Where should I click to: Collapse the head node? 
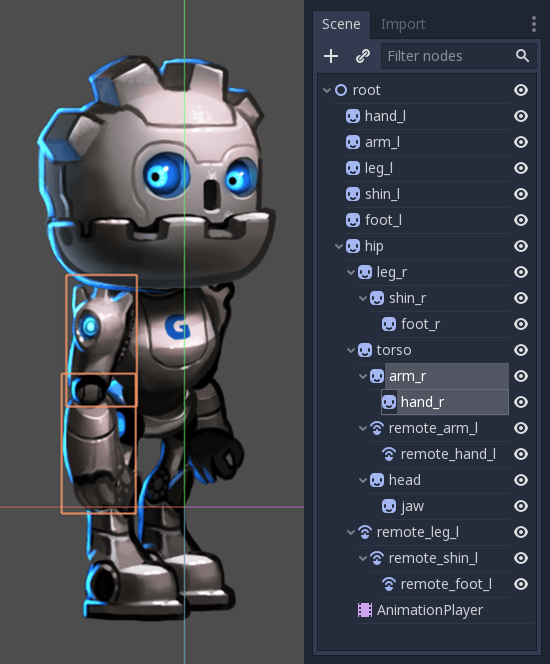(362, 480)
